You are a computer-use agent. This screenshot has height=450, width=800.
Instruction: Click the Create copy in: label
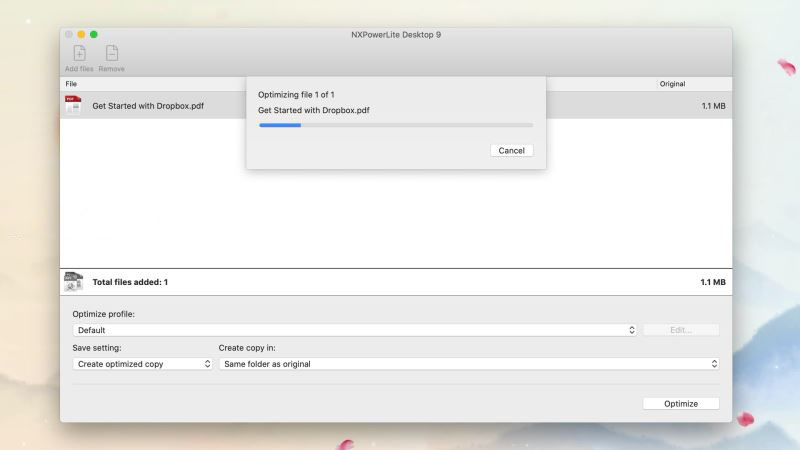tap(247, 347)
